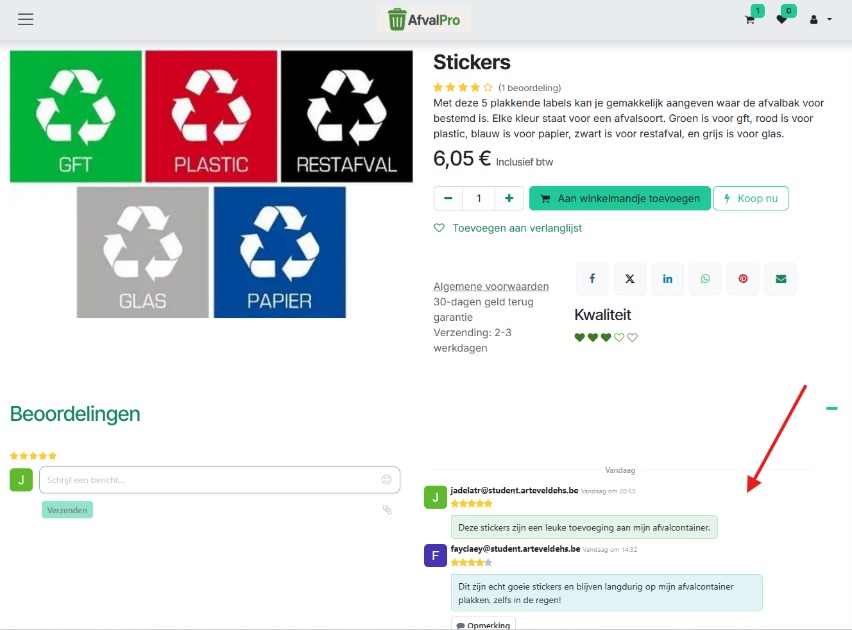The image size is (852, 630).
Task: Share product on LinkedIn
Action: tap(667, 279)
